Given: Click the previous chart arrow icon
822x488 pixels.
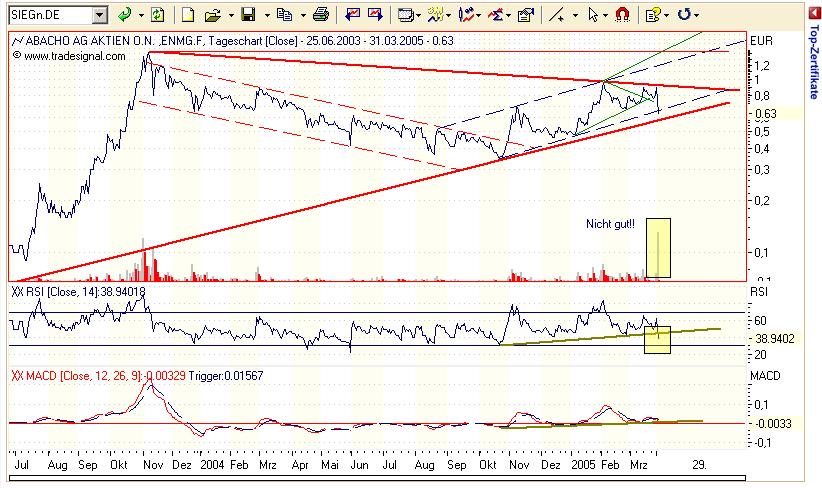Looking at the screenshot, I should click(x=352, y=15).
